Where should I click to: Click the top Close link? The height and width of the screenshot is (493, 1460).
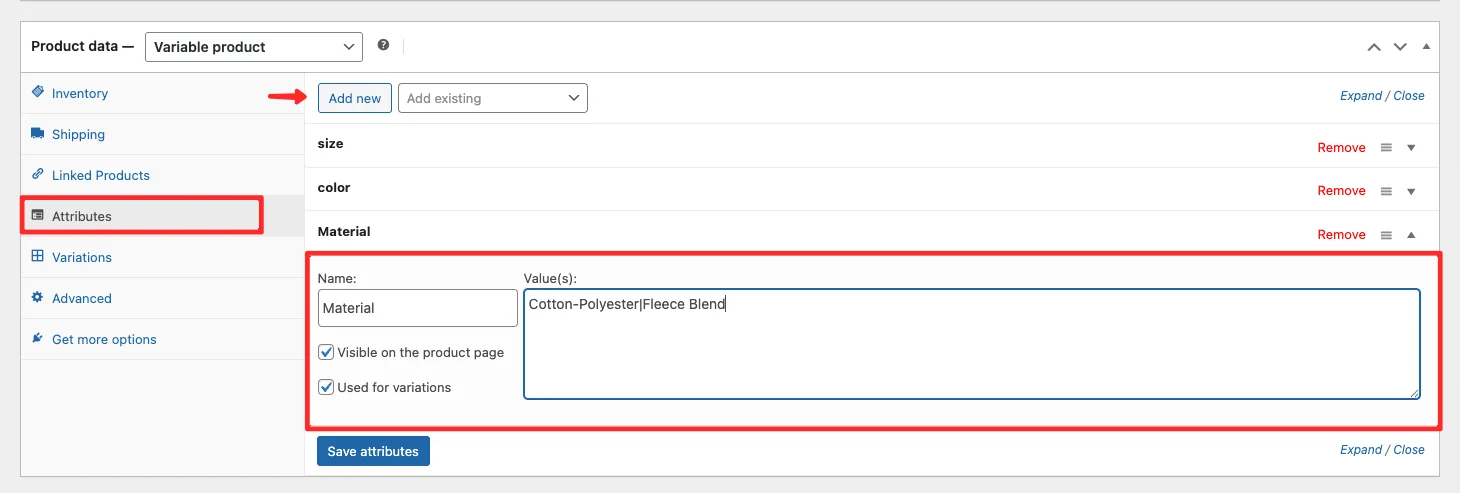coord(1409,96)
